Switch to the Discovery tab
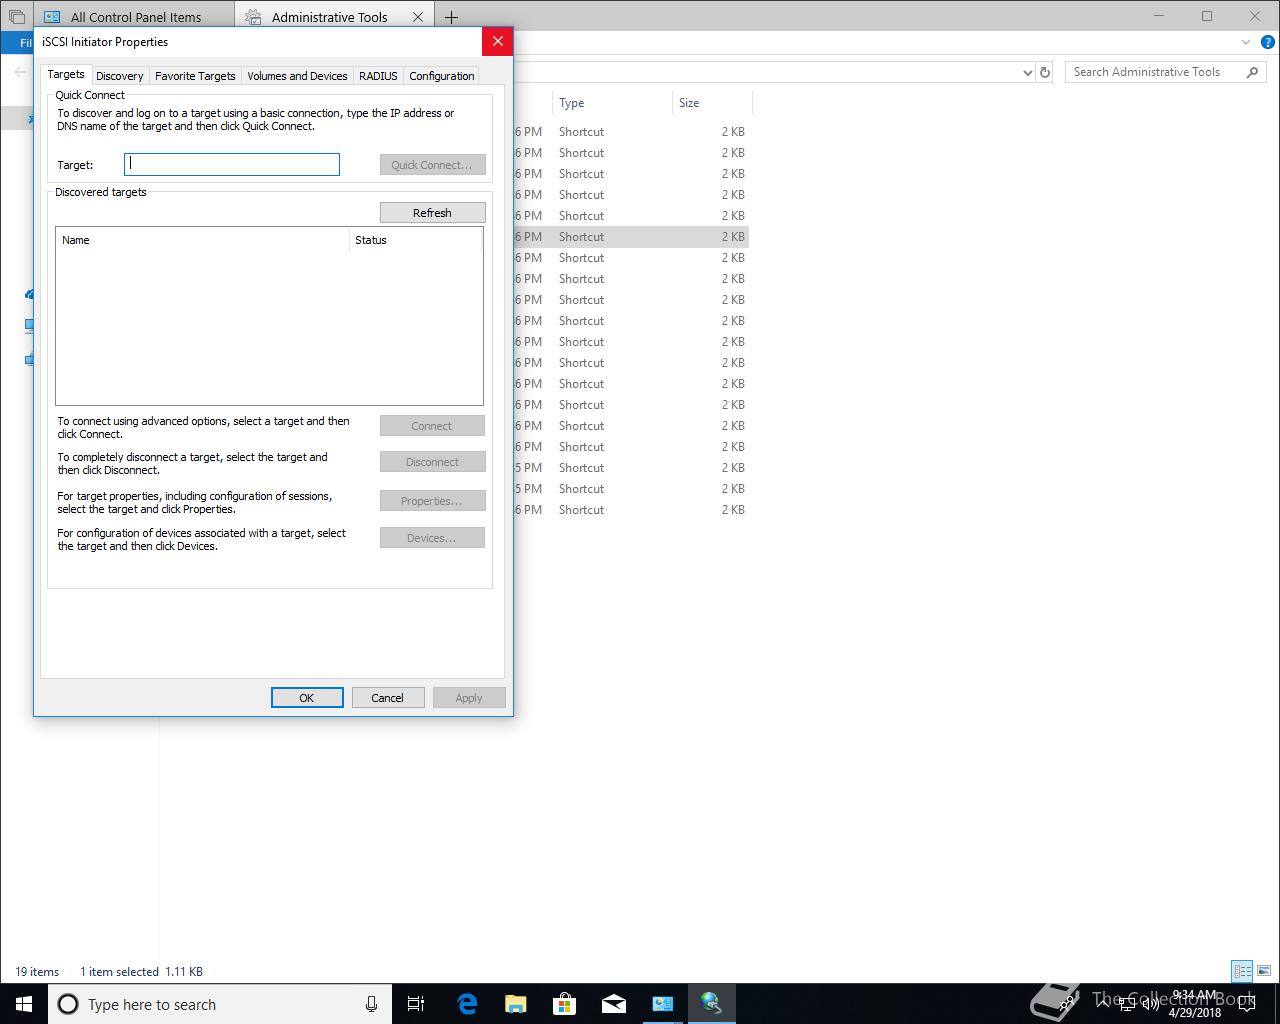This screenshot has height=1024, width=1280. pyautogui.click(x=120, y=76)
